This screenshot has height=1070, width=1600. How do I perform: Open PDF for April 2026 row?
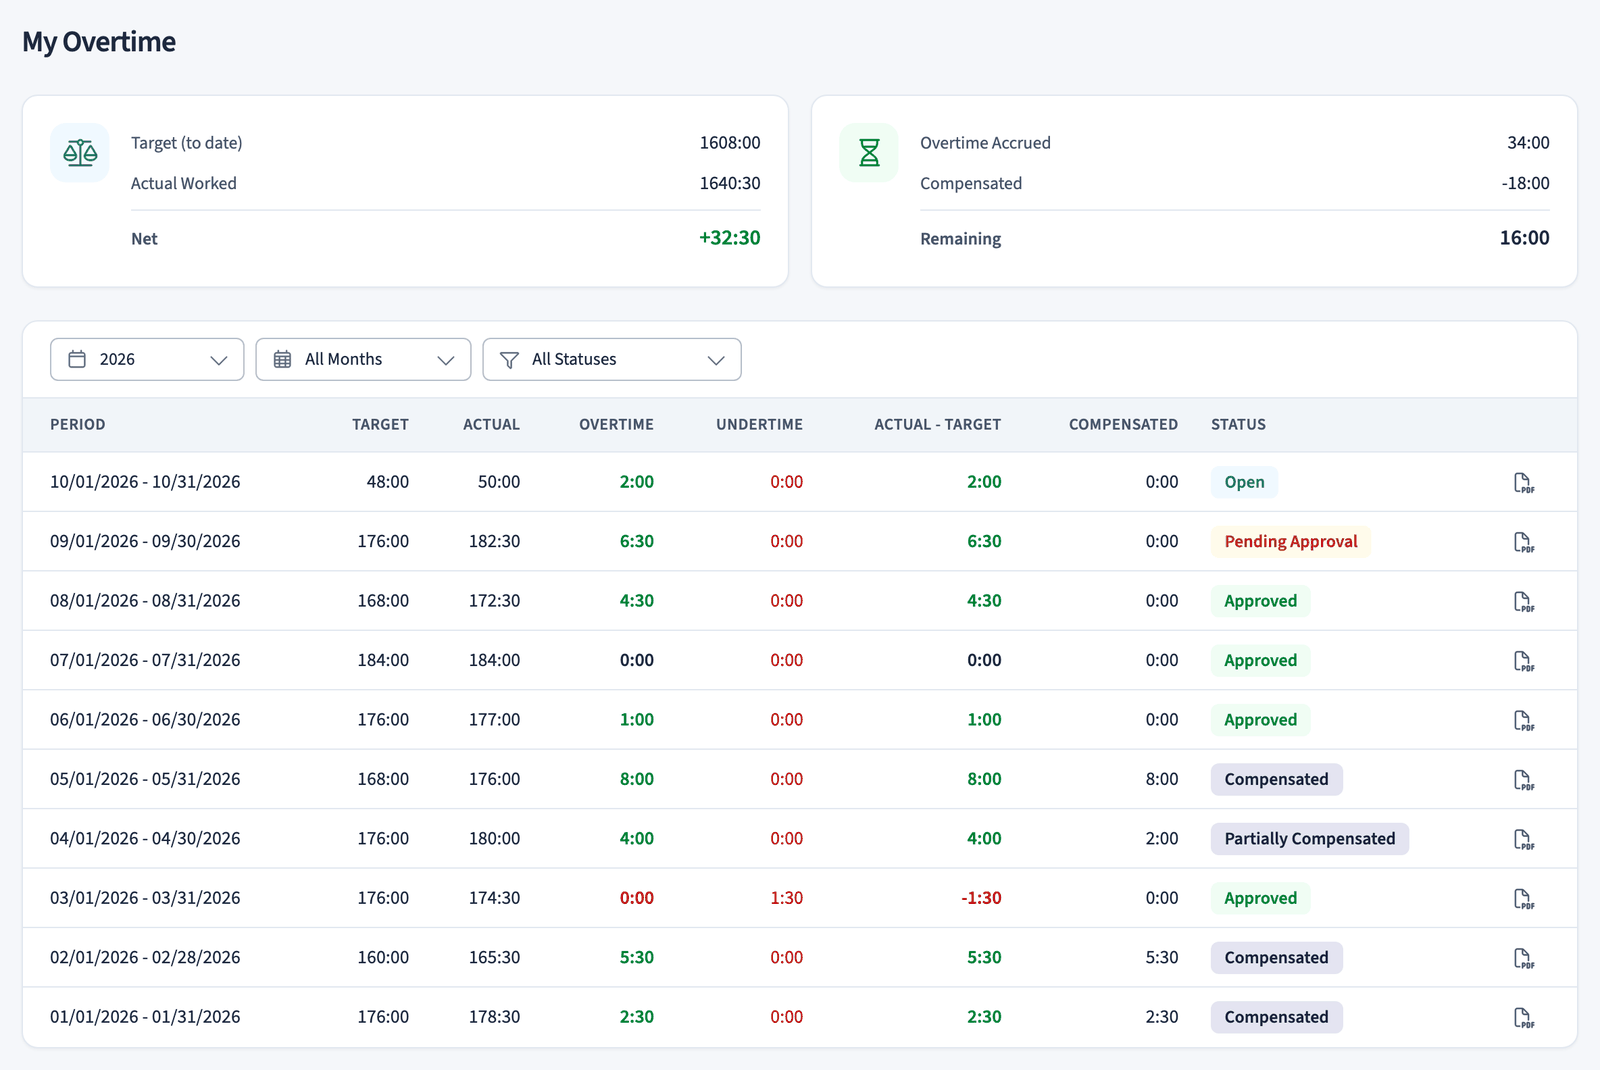click(x=1523, y=839)
